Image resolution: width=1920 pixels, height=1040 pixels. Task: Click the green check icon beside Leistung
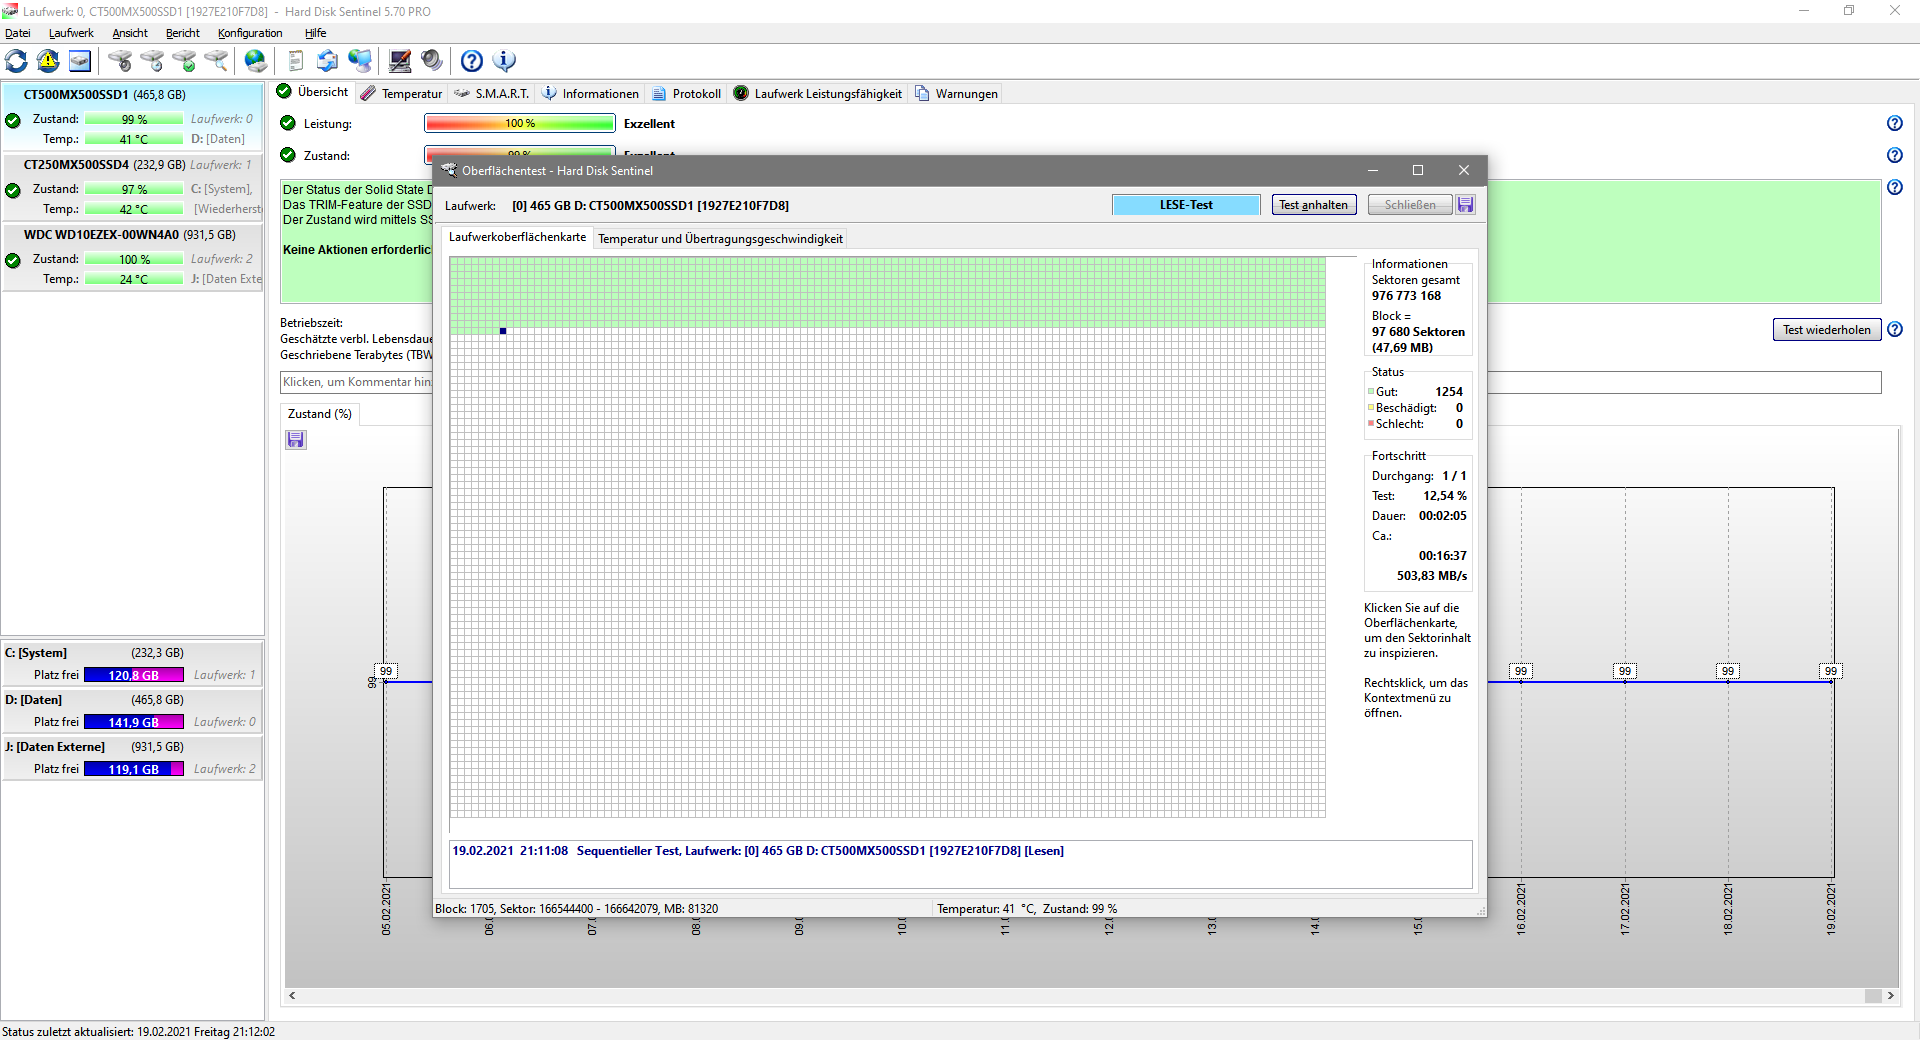pyautogui.click(x=288, y=123)
